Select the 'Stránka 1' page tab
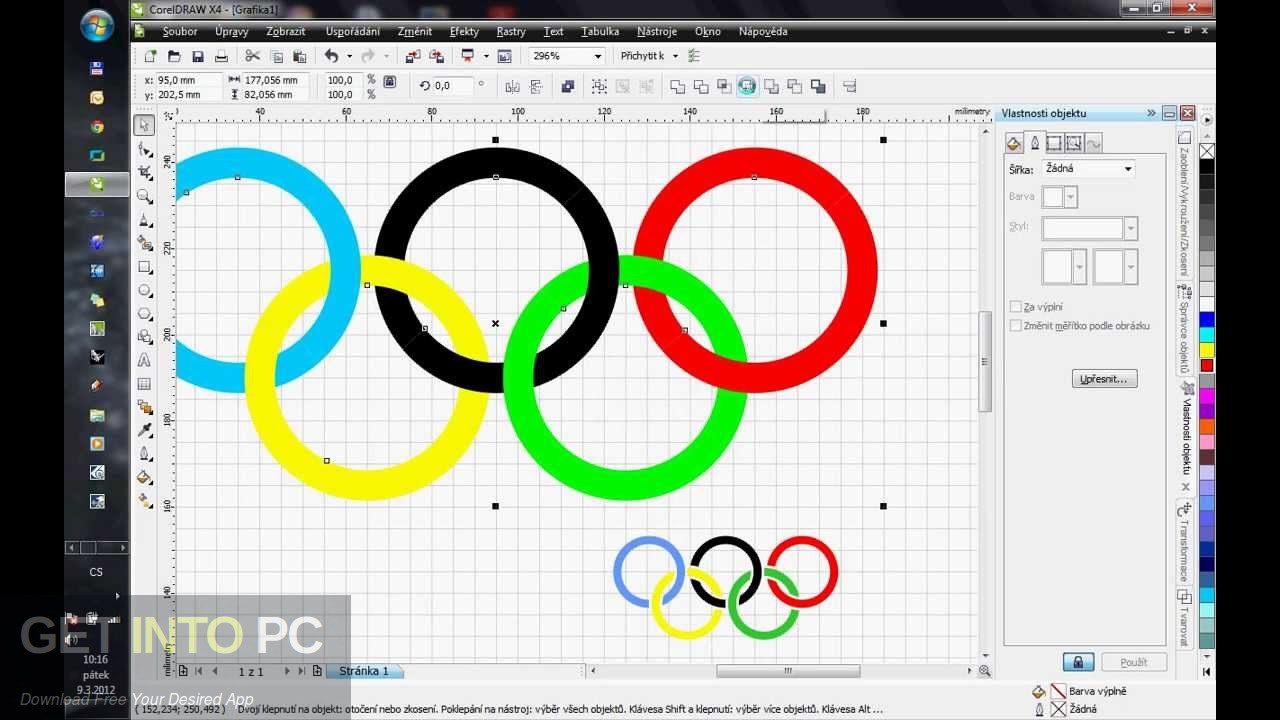The height and width of the screenshot is (720, 1280). [364, 671]
